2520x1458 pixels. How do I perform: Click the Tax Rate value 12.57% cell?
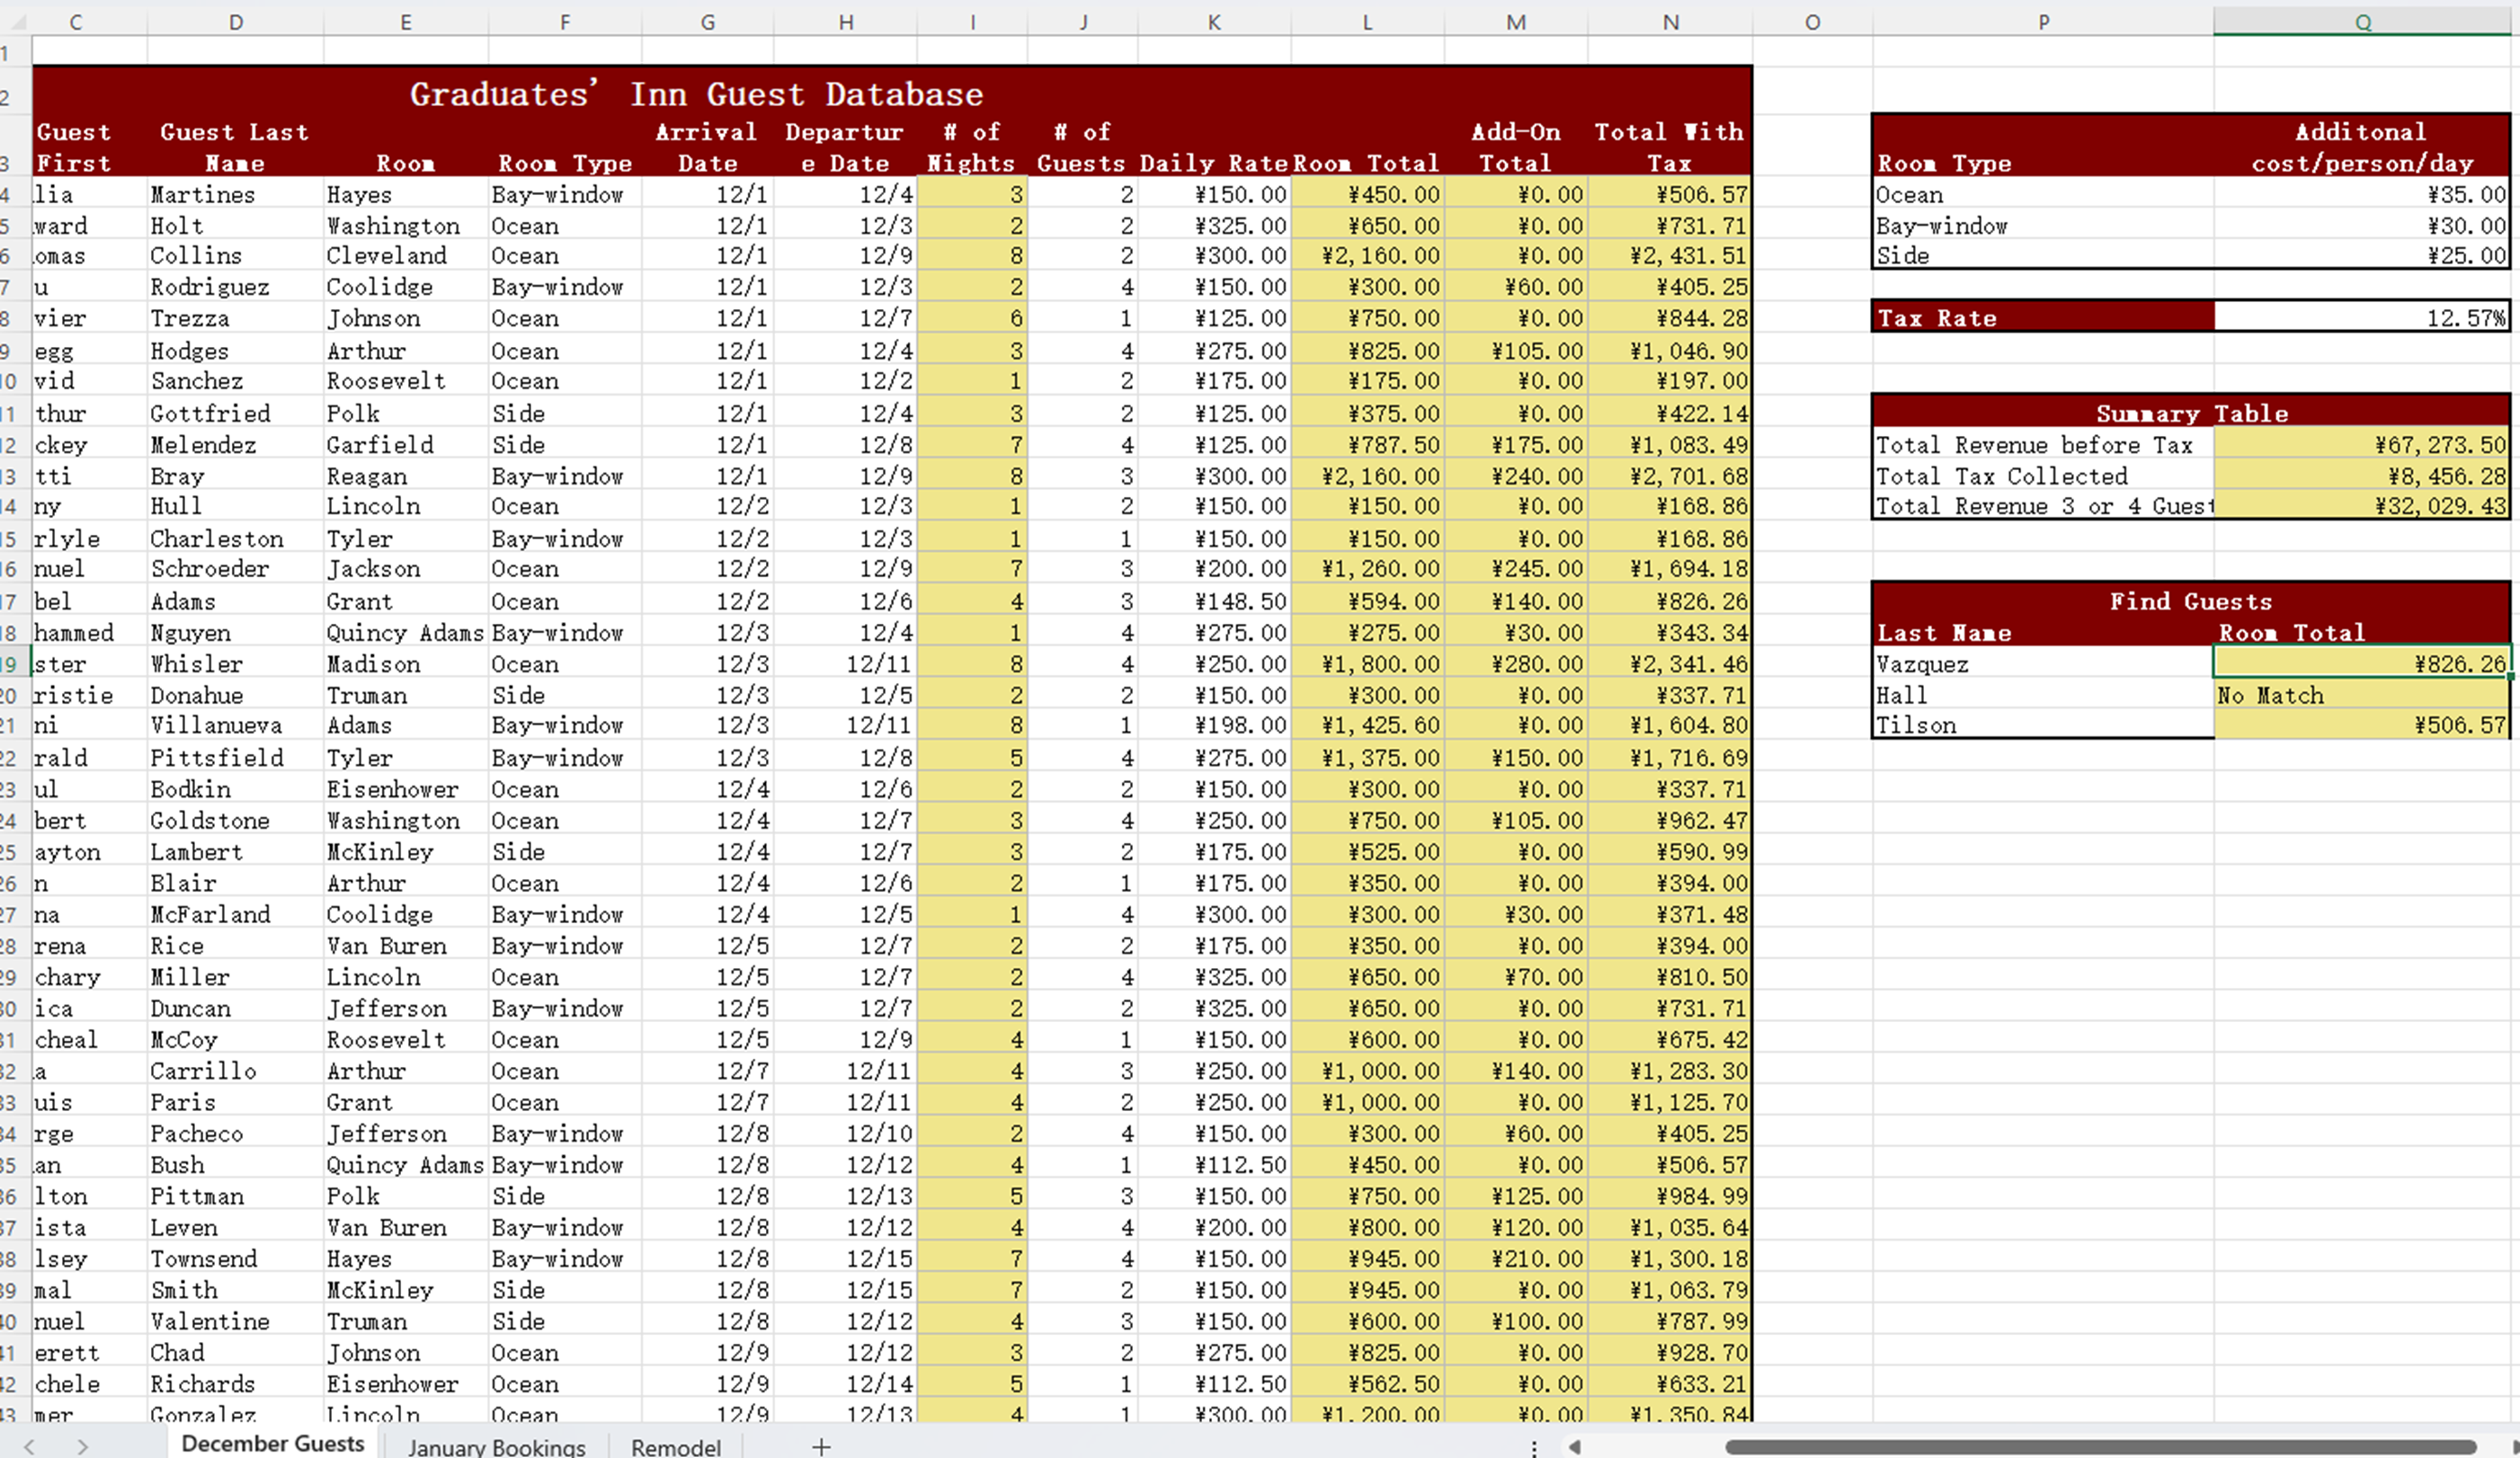(x=2362, y=318)
